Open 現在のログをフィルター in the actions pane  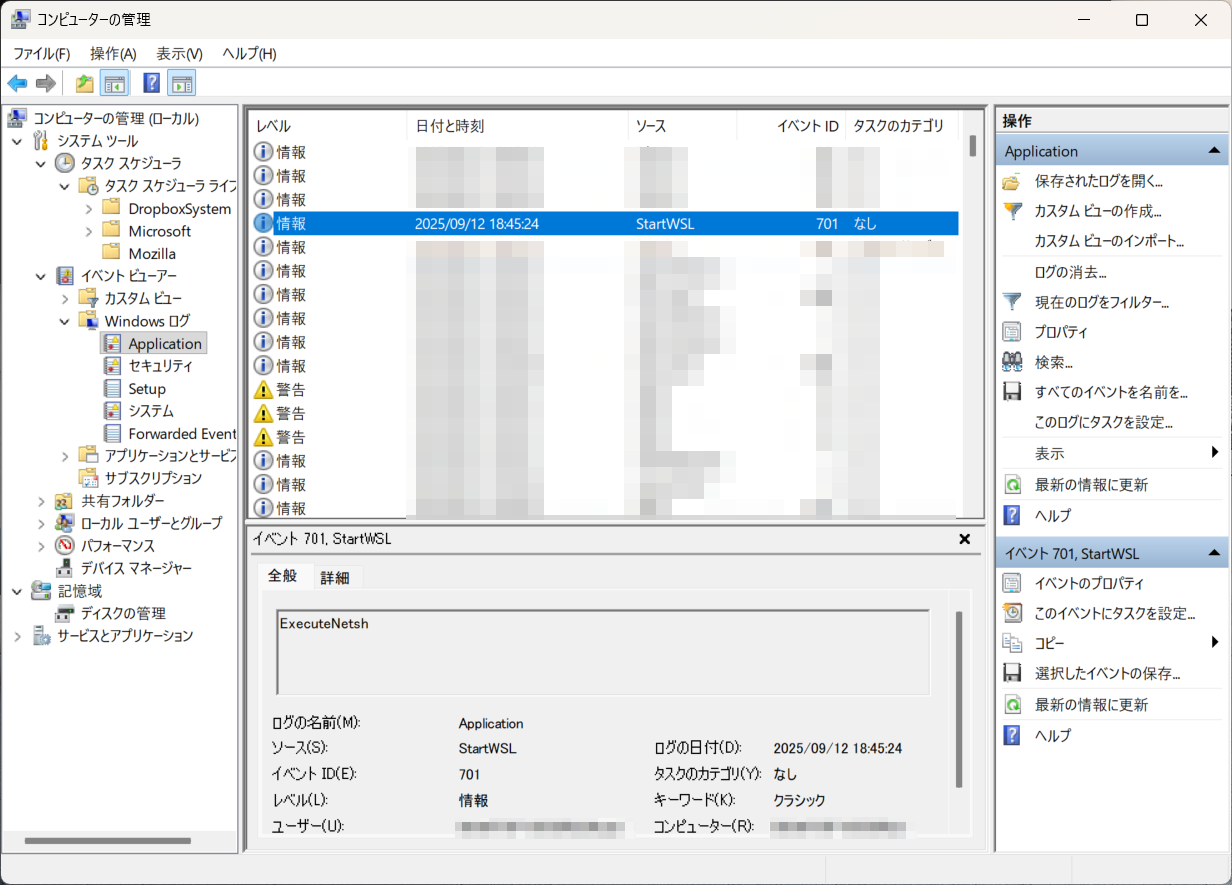pos(1101,302)
